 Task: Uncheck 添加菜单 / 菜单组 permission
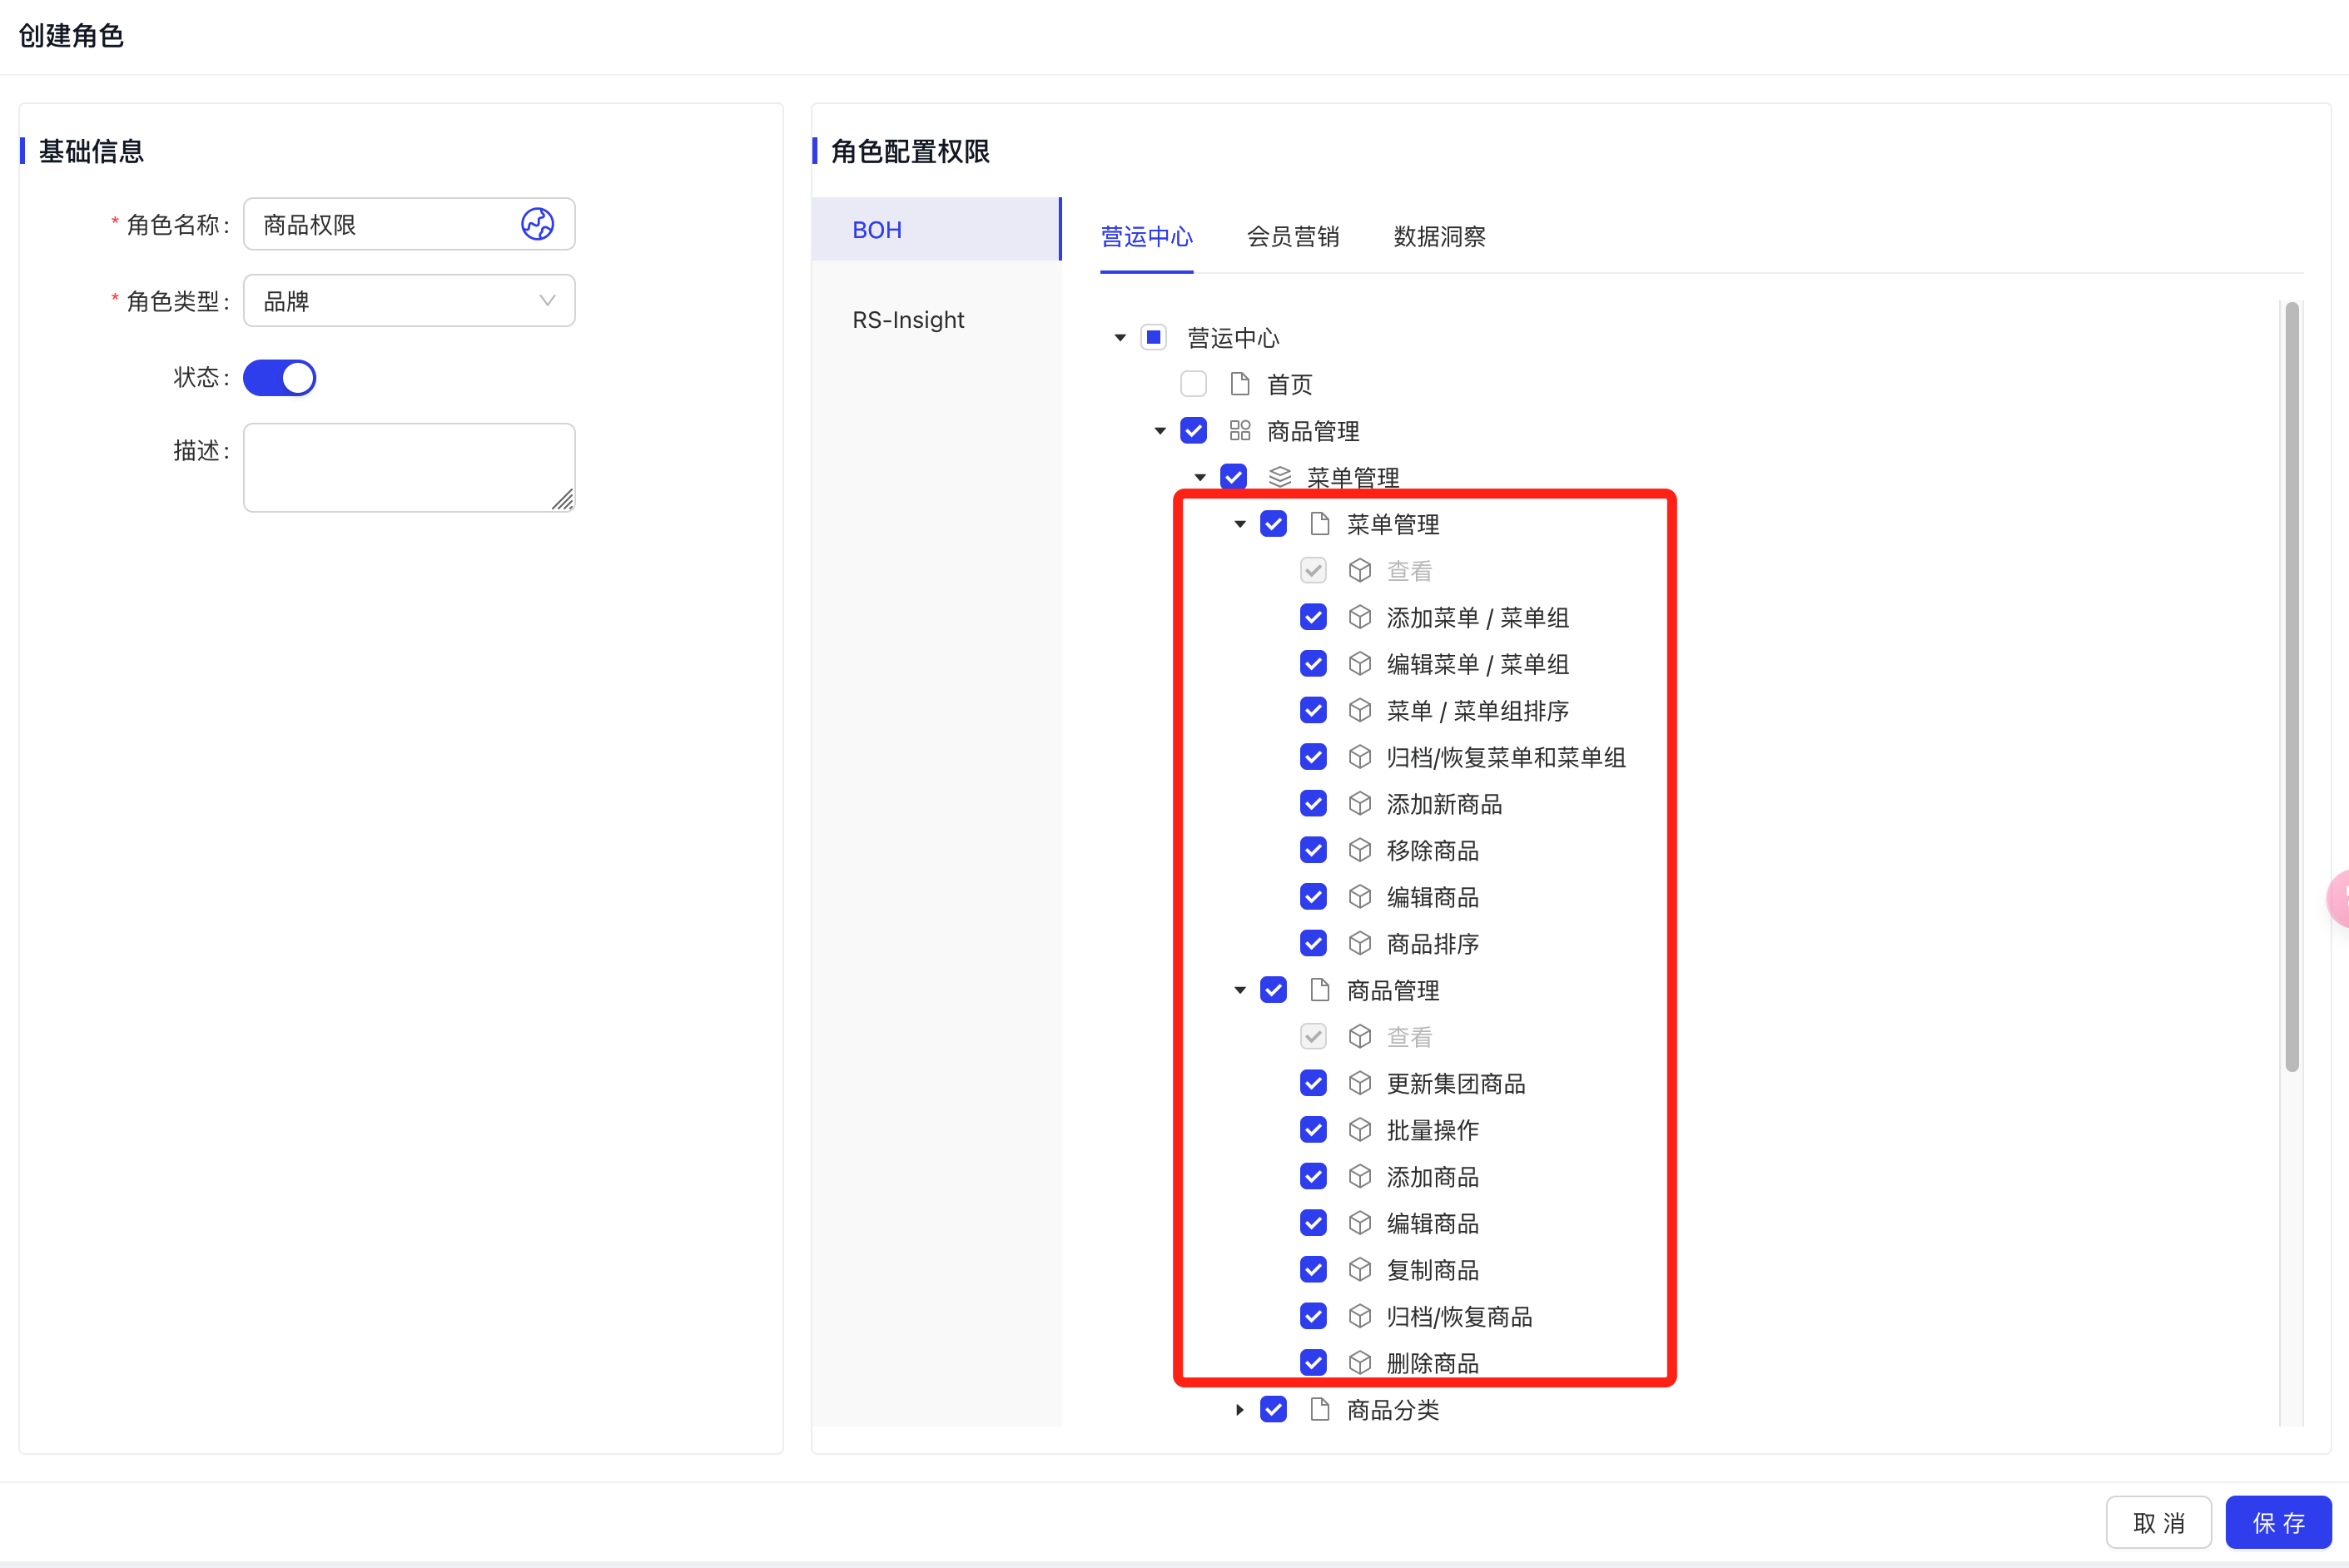tap(1313, 617)
